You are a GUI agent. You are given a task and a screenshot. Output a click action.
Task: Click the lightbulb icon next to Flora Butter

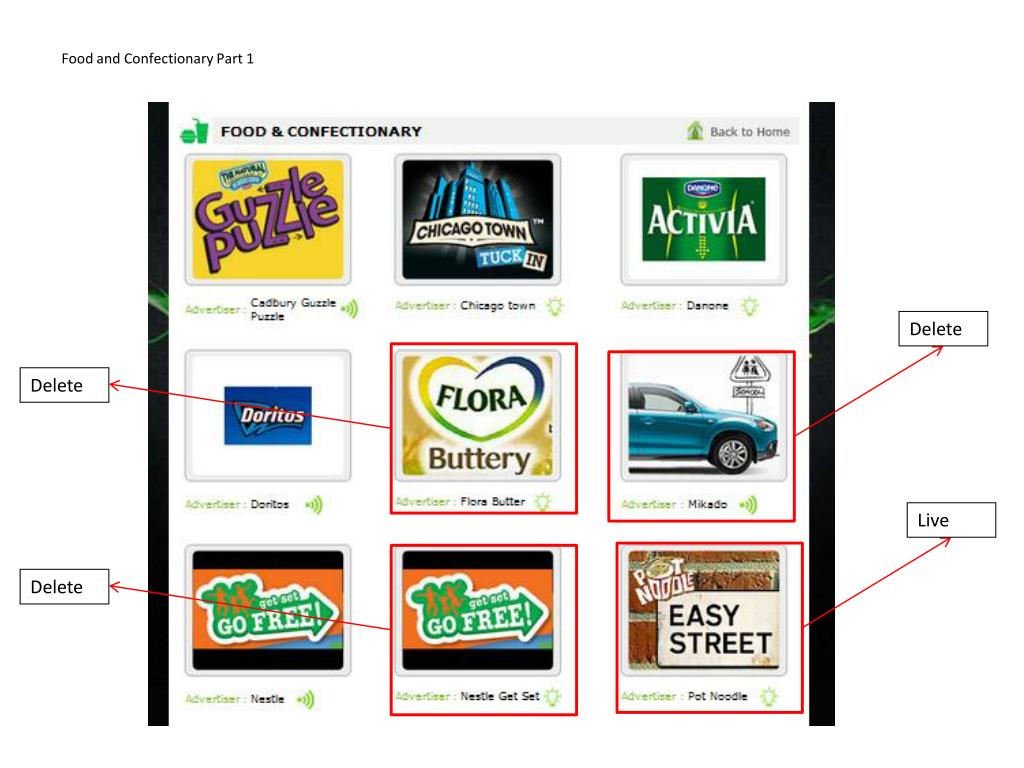pyautogui.click(x=543, y=502)
